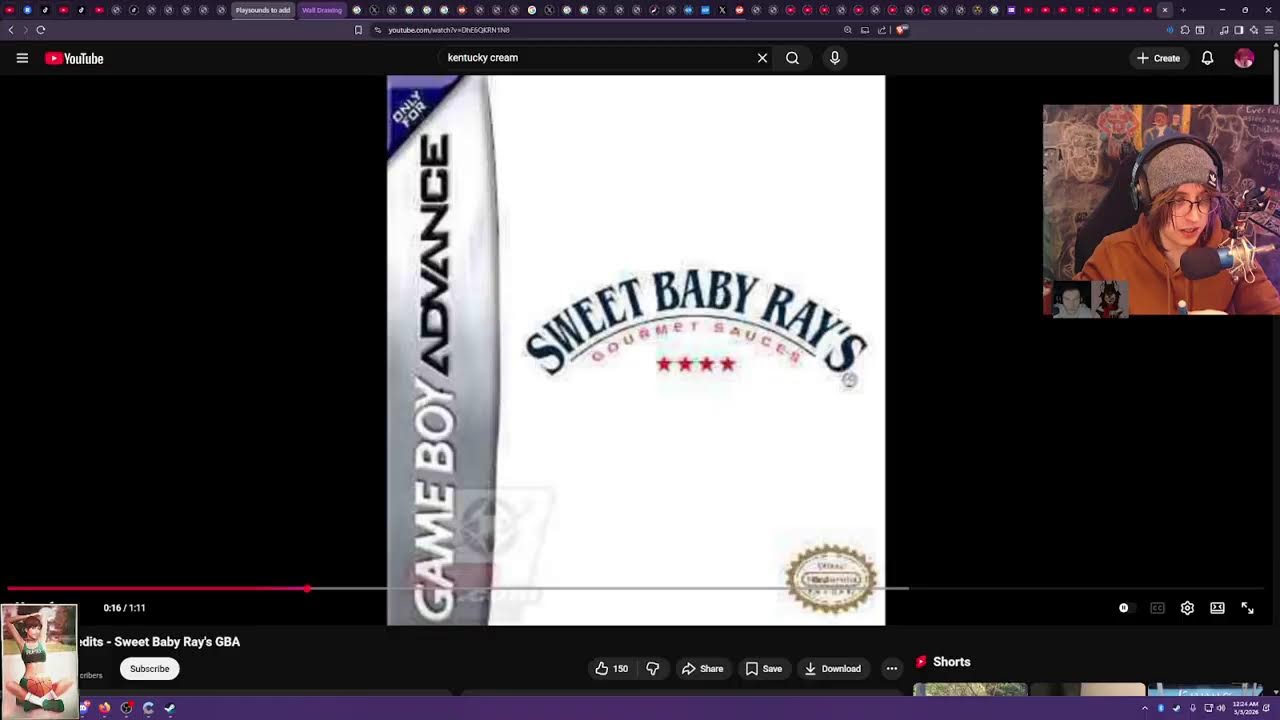This screenshot has width=1280, height=720.
Task: Open player settings gear
Action: pos(1187,608)
